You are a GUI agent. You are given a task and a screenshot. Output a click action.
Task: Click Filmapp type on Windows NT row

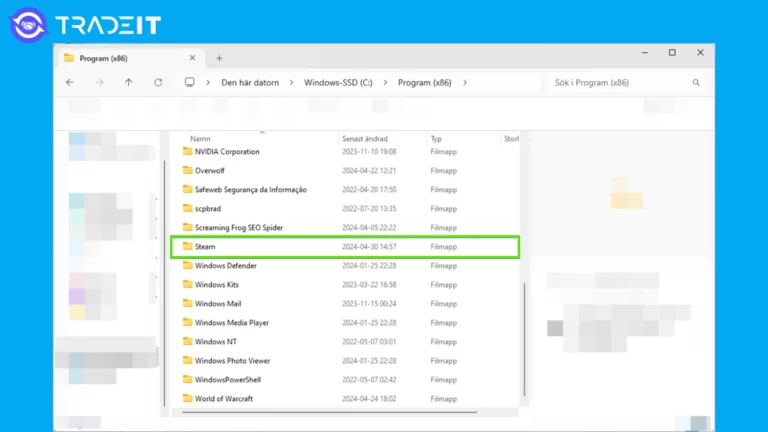(x=444, y=341)
